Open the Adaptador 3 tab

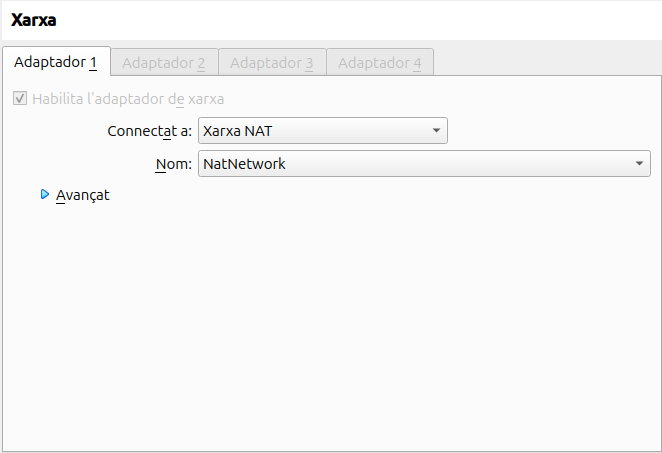(x=271, y=63)
